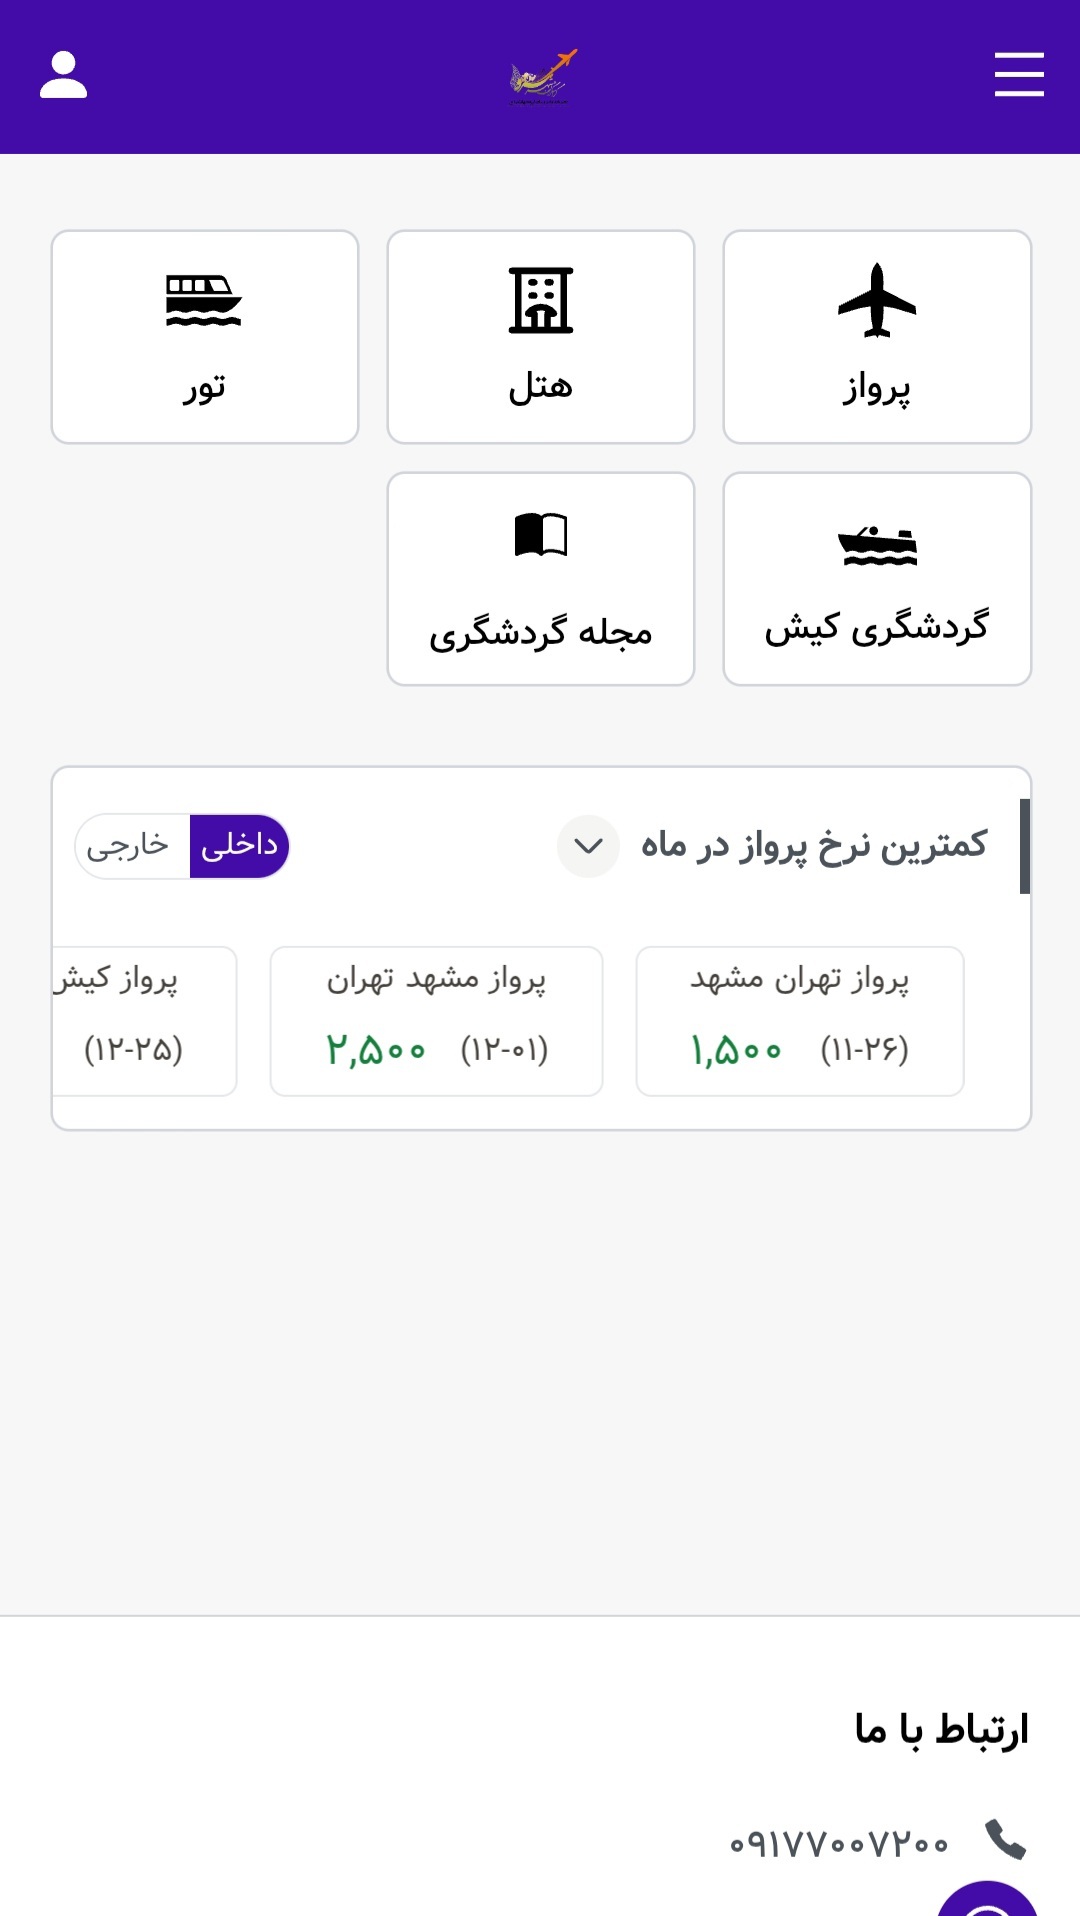The image size is (1080, 1916).
Task: Open the hamburger menu
Action: click(x=1019, y=76)
